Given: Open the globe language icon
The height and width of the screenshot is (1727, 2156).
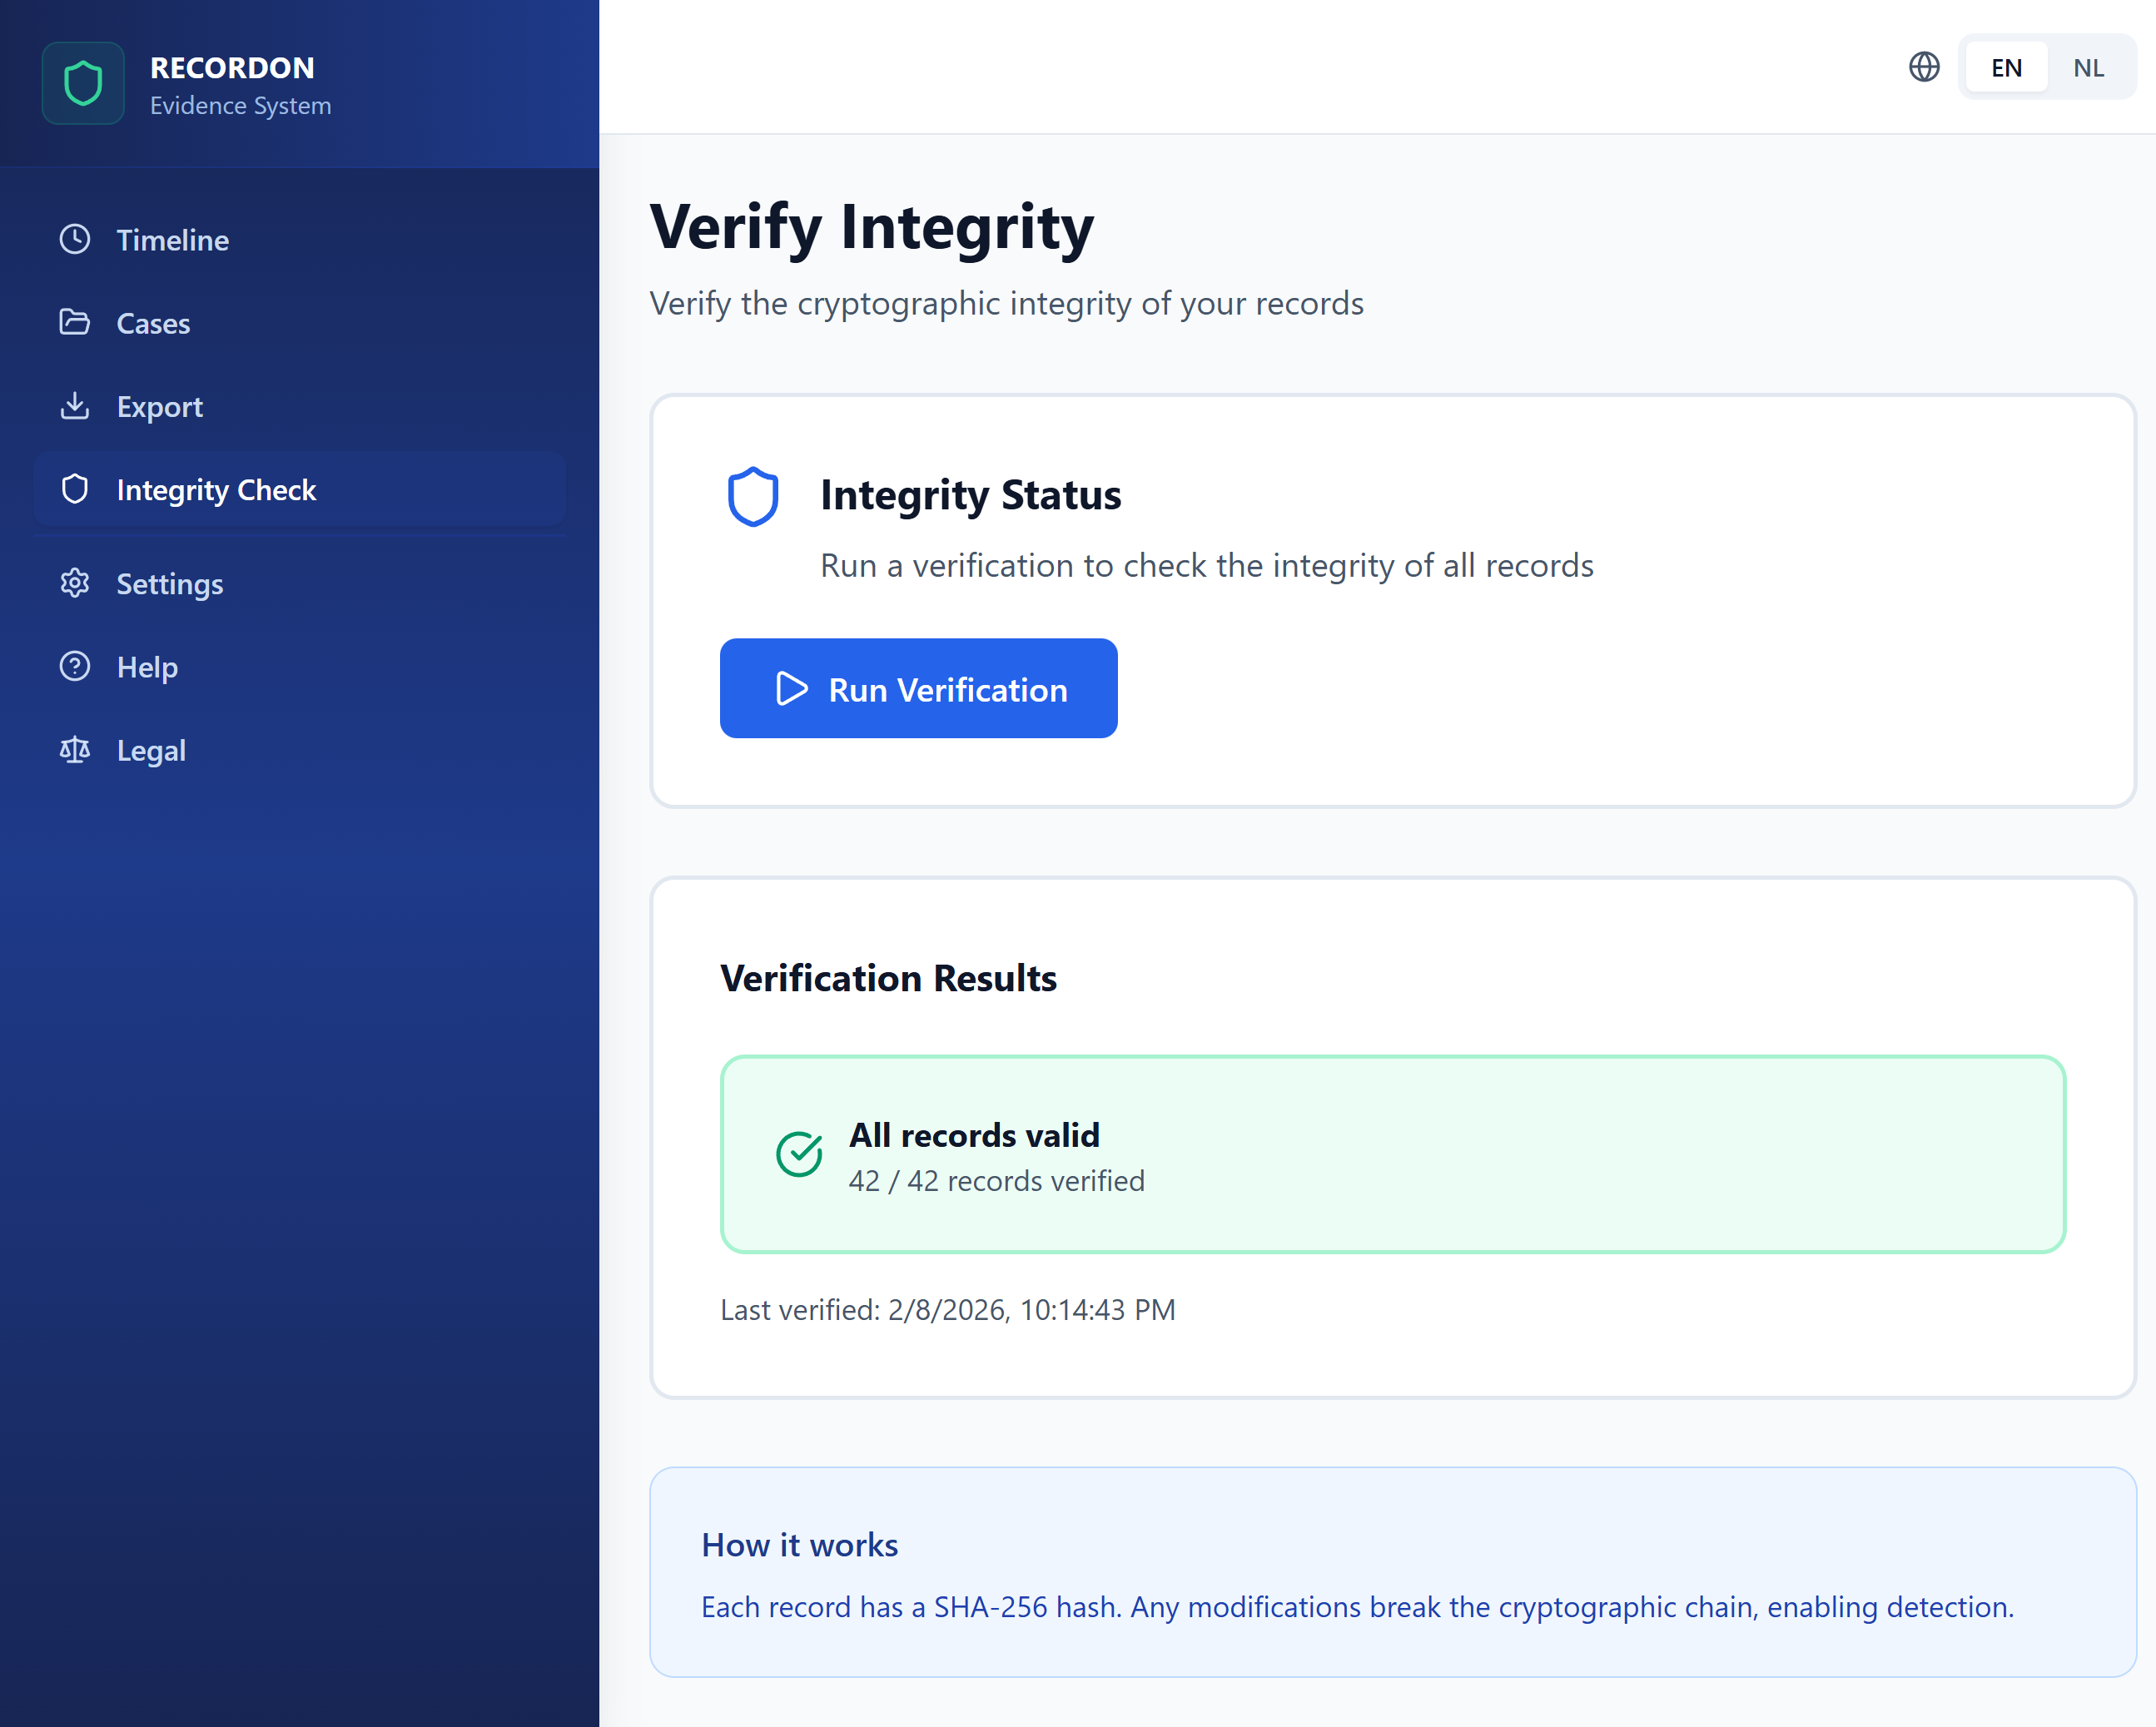Looking at the screenshot, I should pyautogui.click(x=1923, y=66).
